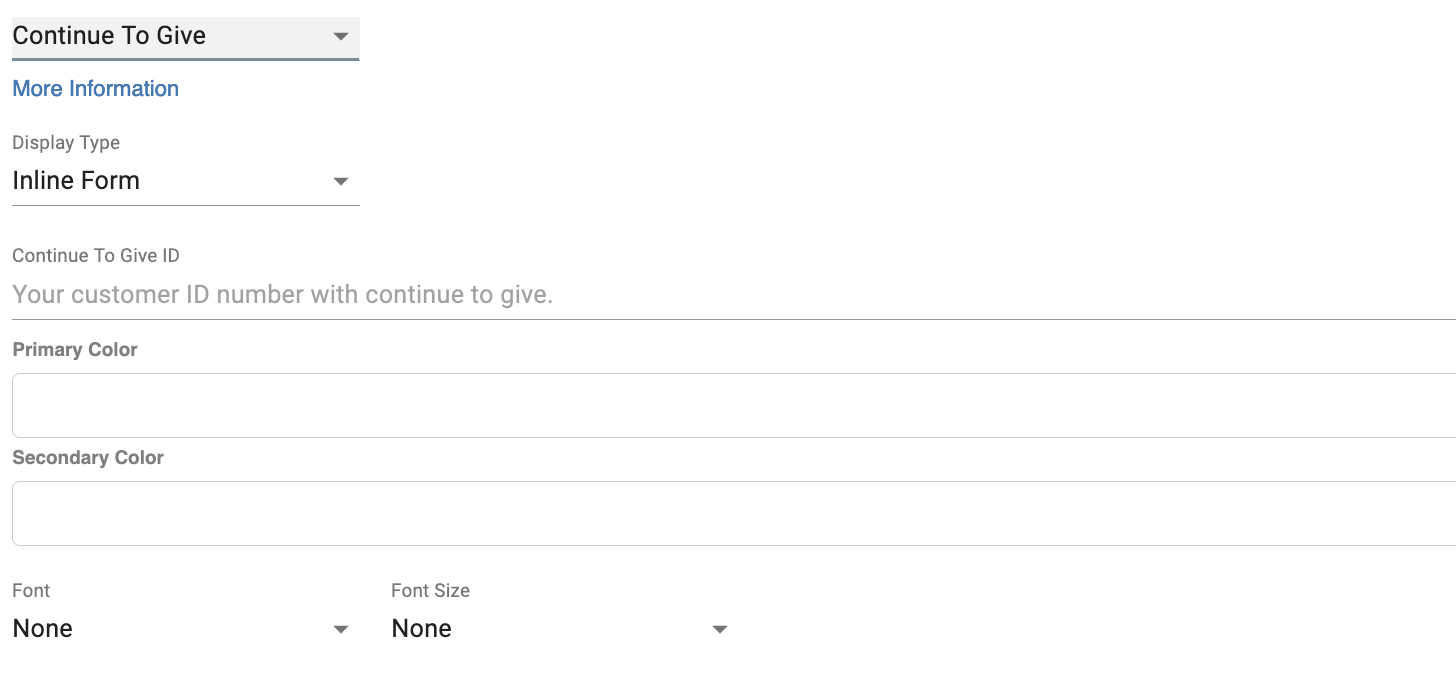Click the Continue To Give ID label
Screen dimensions: 1456x678
pyautogui.click(x=96, y=256)
